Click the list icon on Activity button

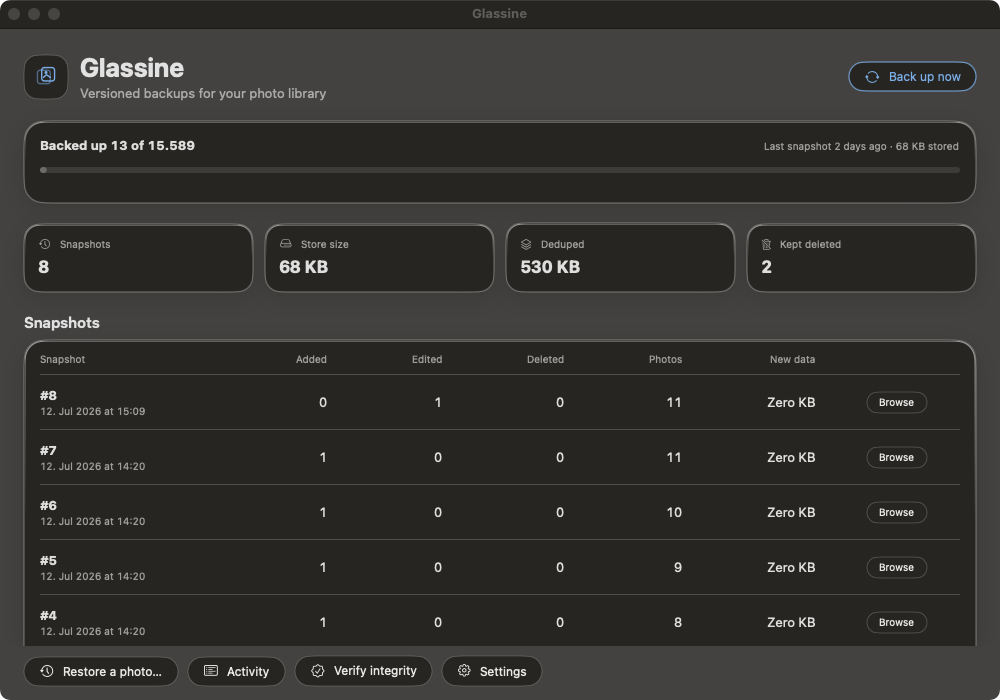pyautogui.click(x=211, y=671)
